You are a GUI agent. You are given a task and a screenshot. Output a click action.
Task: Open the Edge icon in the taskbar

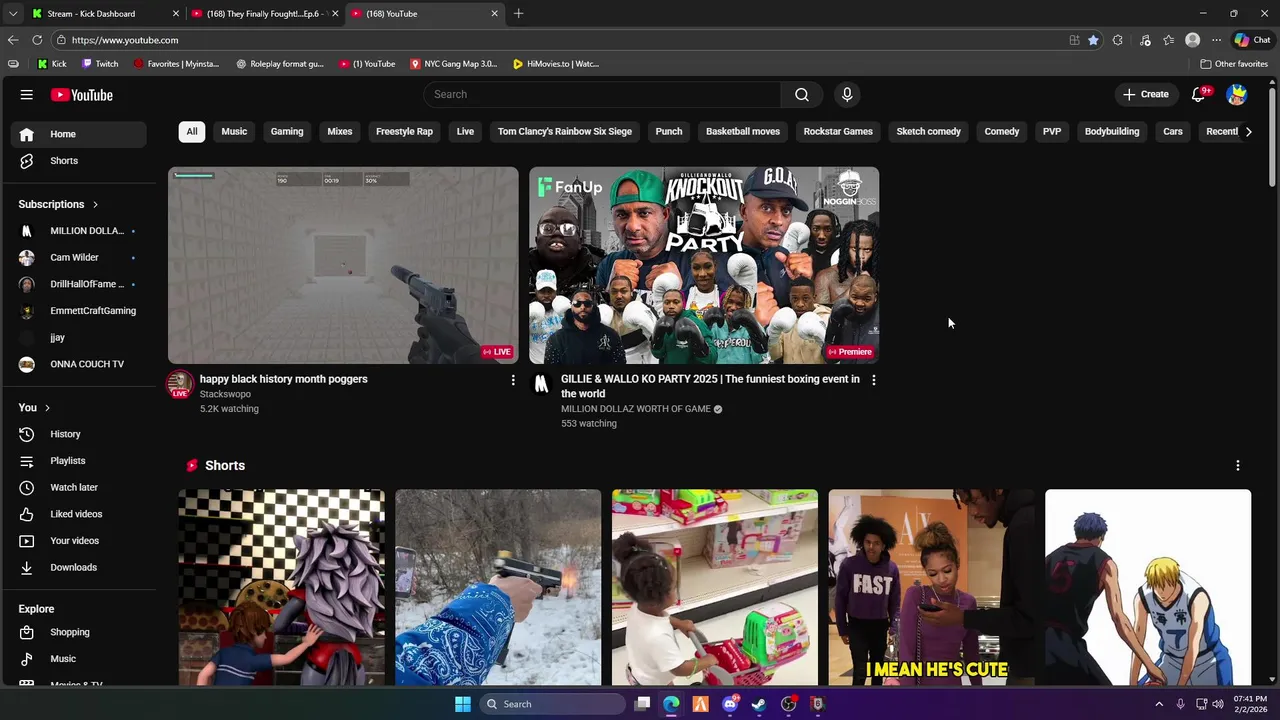tap(671, 704)
